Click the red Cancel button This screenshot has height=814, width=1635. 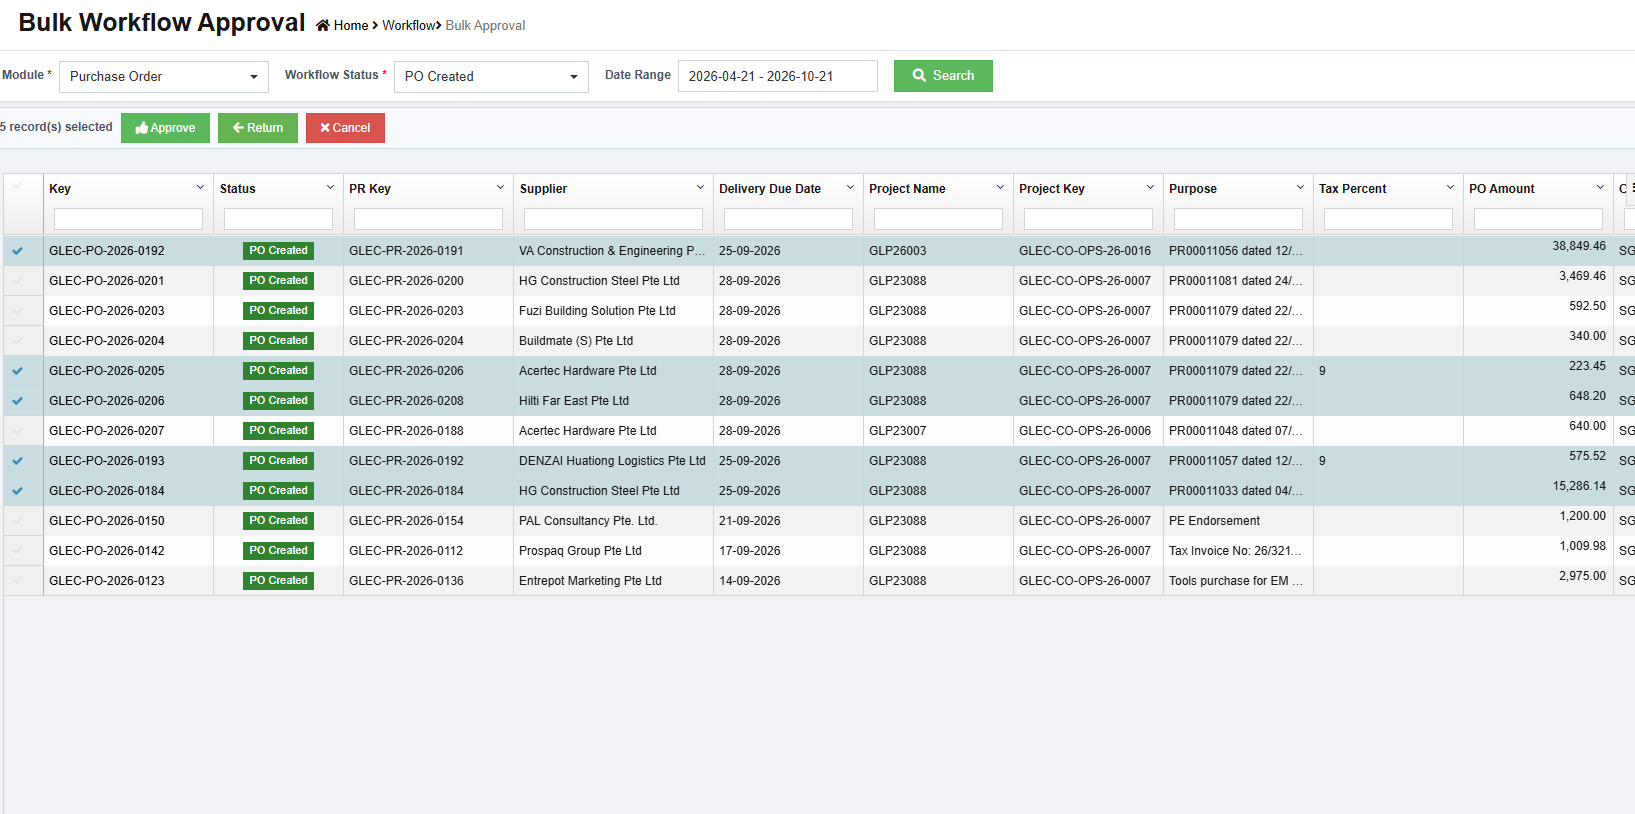(345, 128)
